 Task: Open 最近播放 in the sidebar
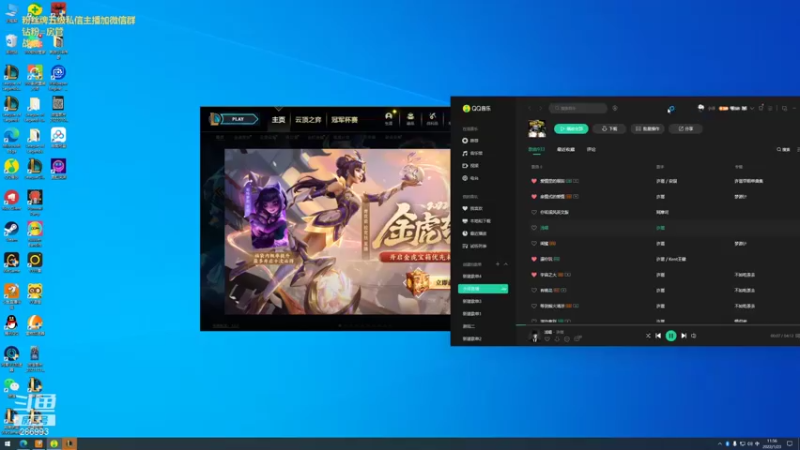474,233
